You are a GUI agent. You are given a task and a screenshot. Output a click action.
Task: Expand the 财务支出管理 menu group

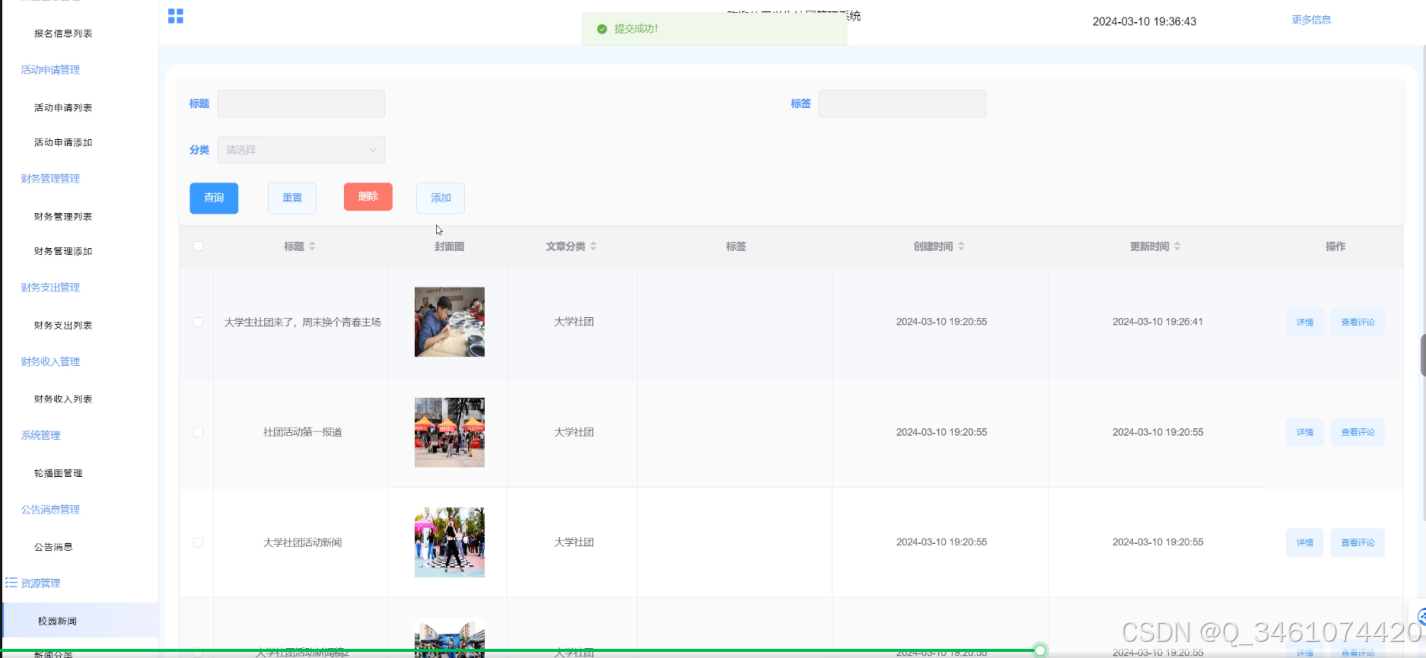[x=50, y=288]
